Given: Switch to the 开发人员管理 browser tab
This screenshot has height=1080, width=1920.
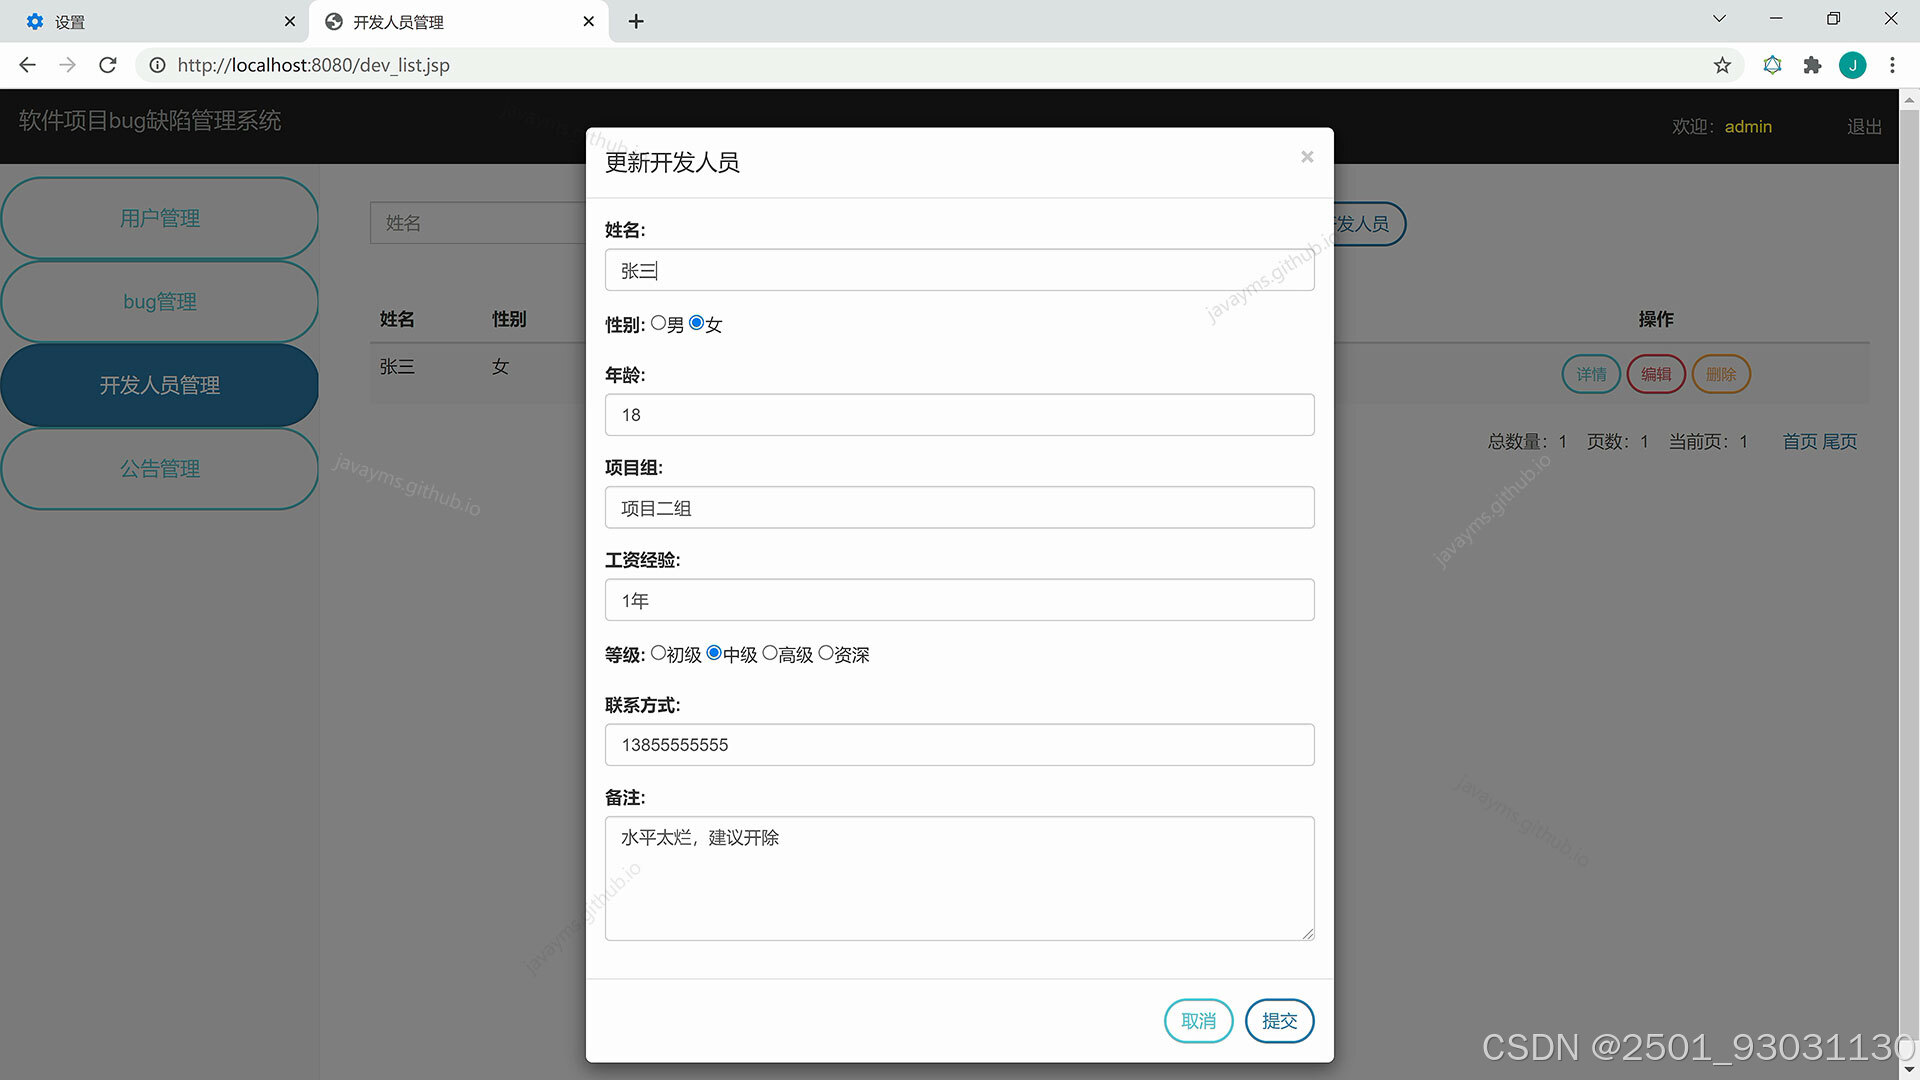Looking at the screenshot, I should pos(460,21).
